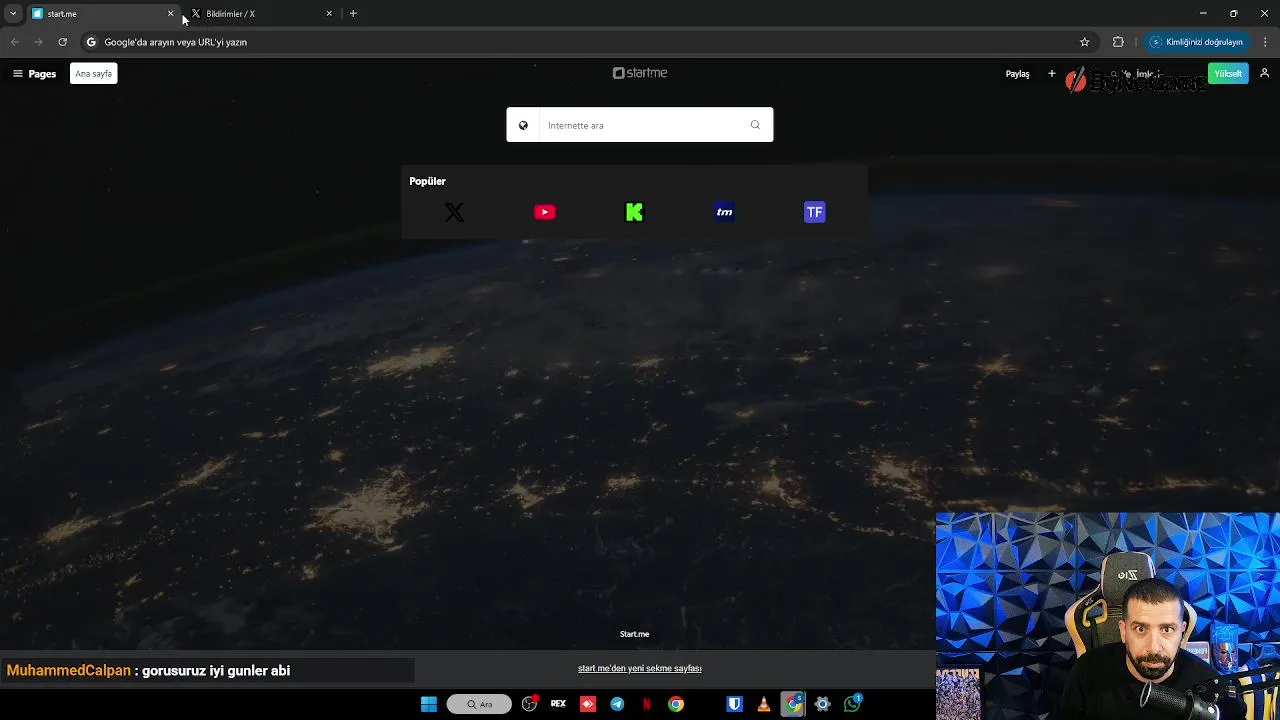1280x720 pixels.
Task: Click the green Yükselt upgrade button
Action: tap(1228, 73)
